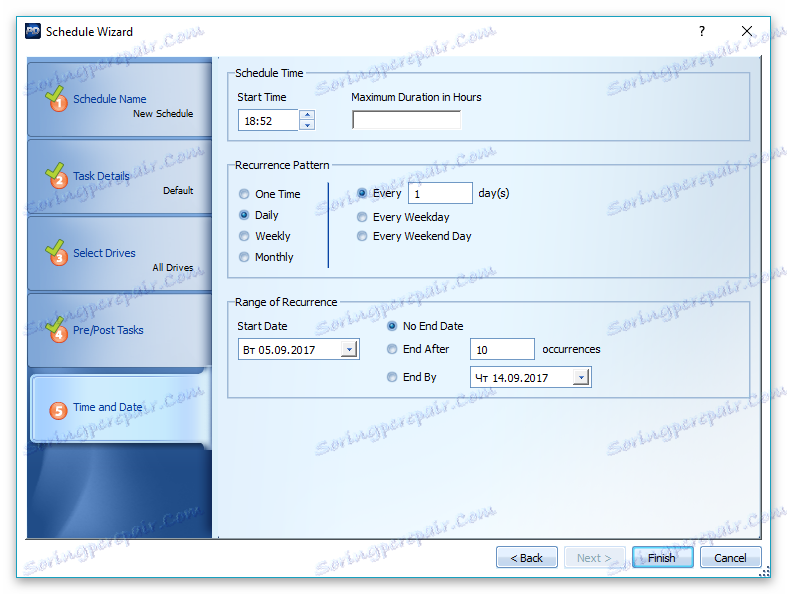The image size is (787, 594).
Task: Open the Time and Date step
Action: click(x=119, y=408)
